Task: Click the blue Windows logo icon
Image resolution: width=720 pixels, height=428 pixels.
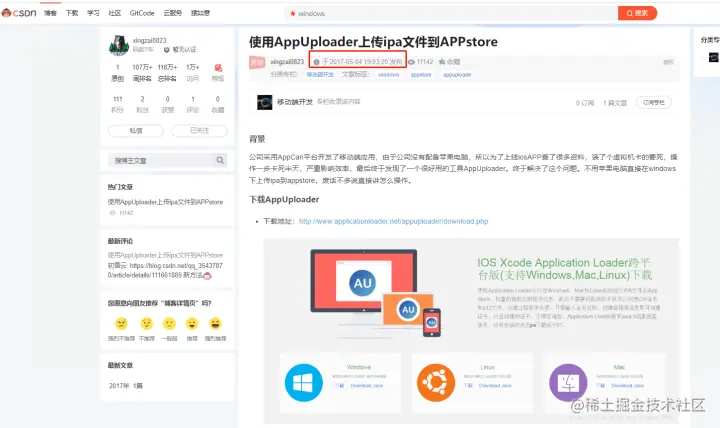Action: pos(304,383)
